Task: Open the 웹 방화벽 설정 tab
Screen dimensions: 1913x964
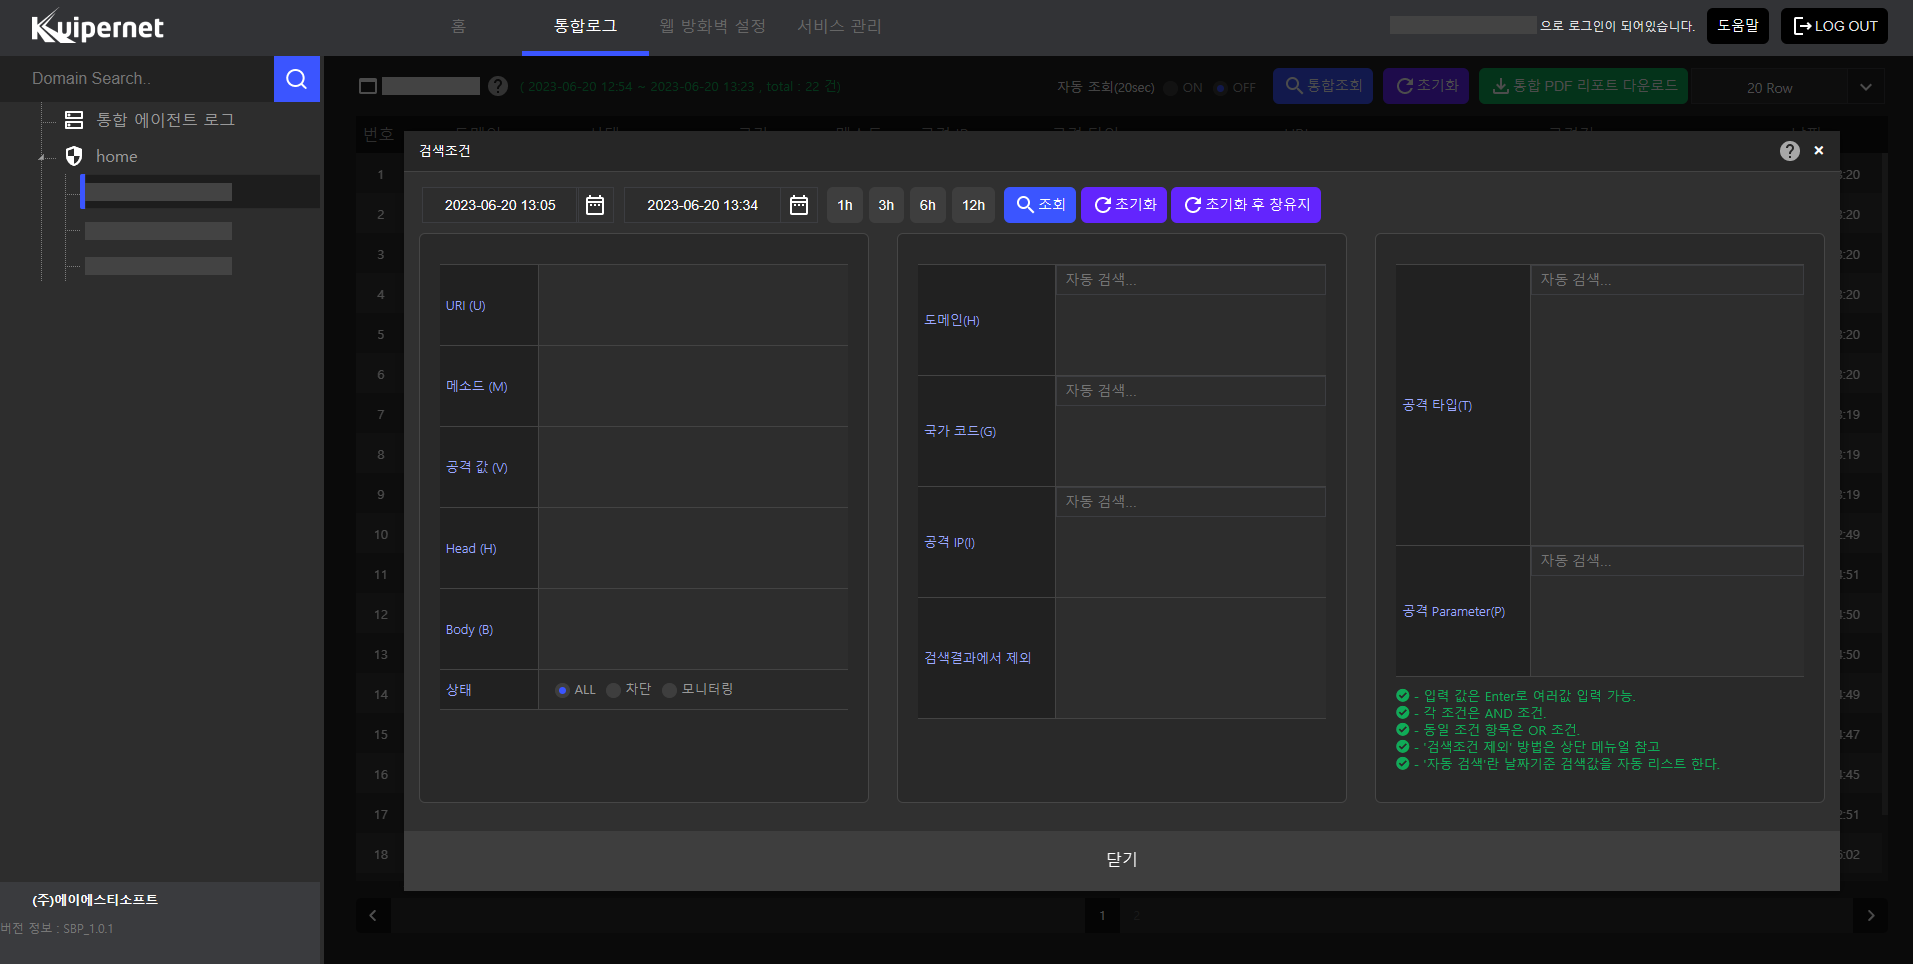Action: point(712,26)
